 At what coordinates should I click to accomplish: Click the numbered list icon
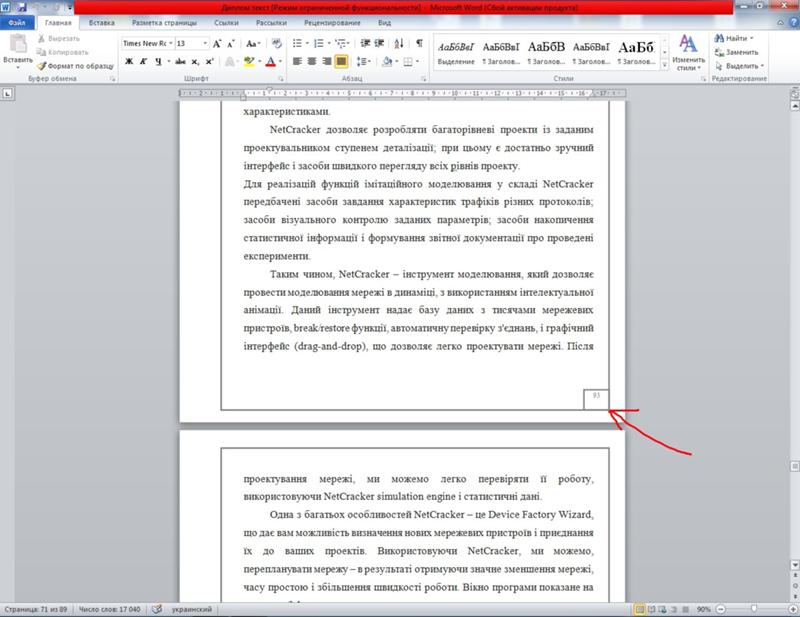coord(319,43)
